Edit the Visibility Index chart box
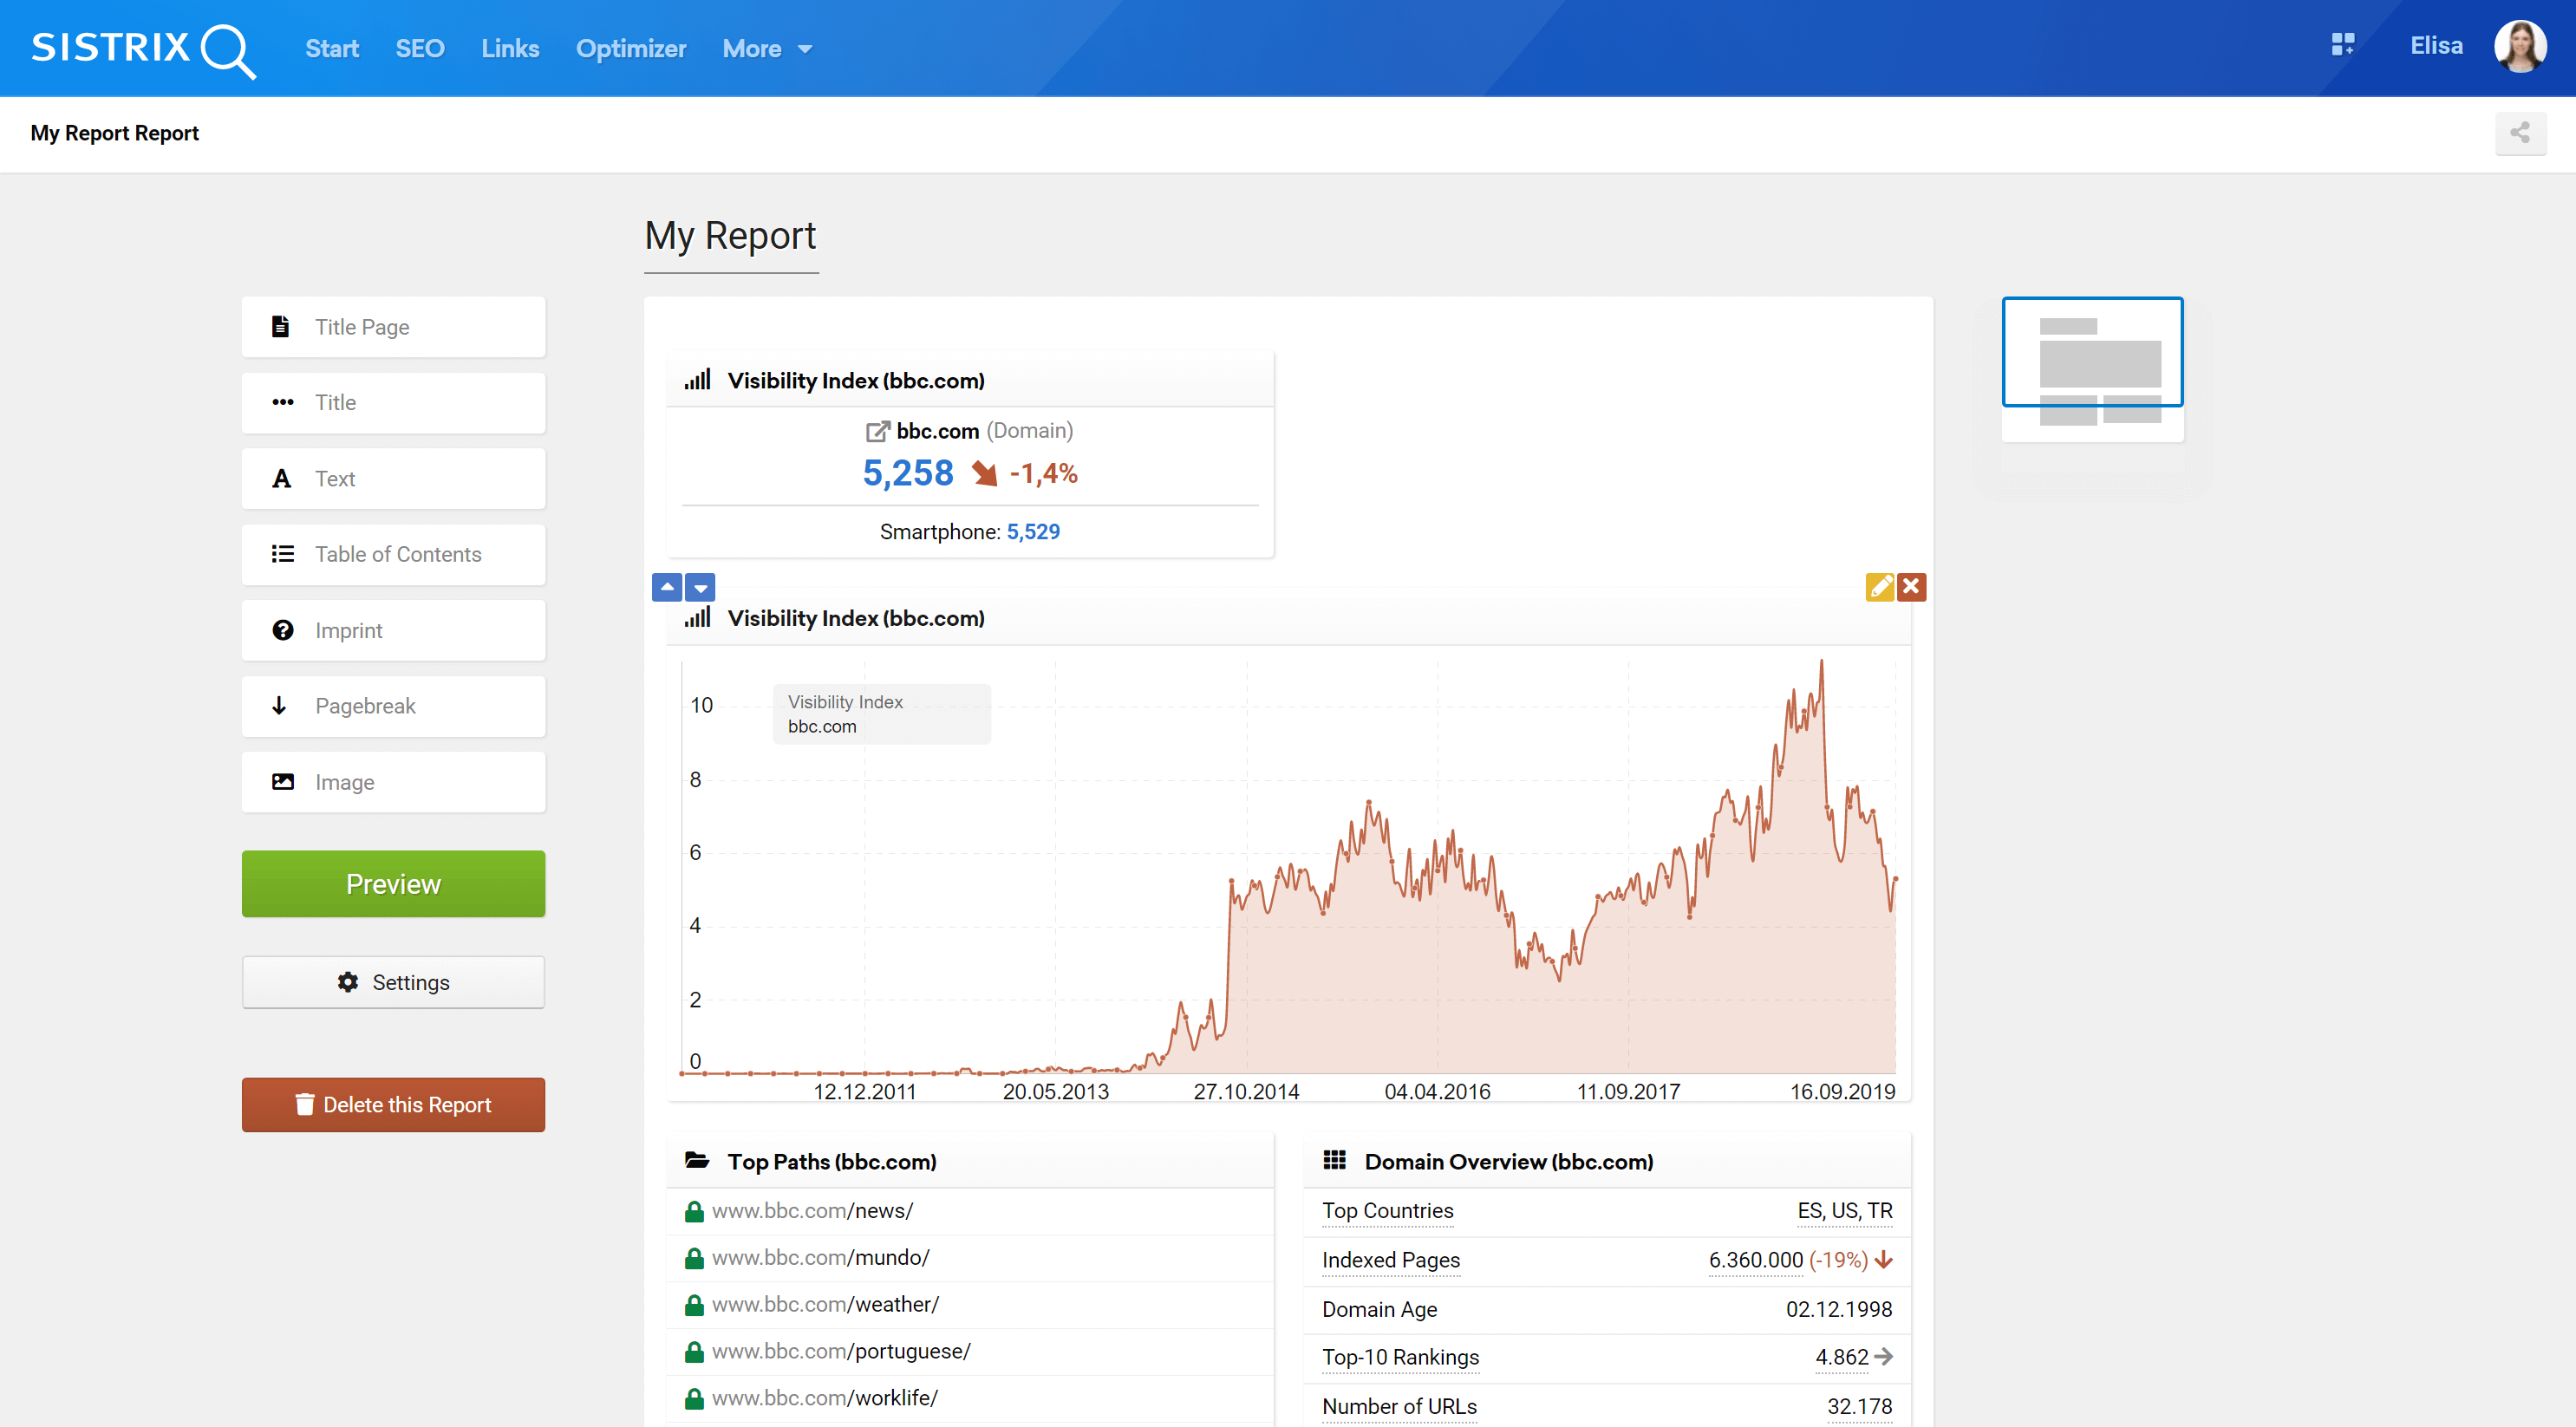The image size is (2576, 1427). pyautogui.click(x=1879, y=587)
